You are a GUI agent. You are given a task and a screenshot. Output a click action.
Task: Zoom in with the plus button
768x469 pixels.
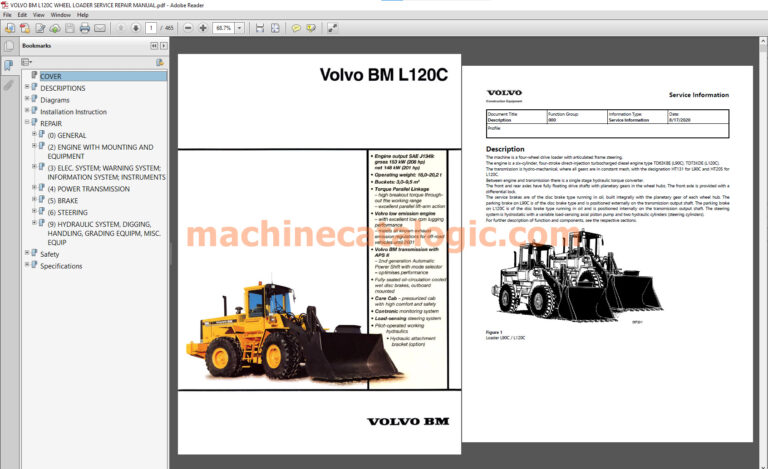[x=203, y=28]
